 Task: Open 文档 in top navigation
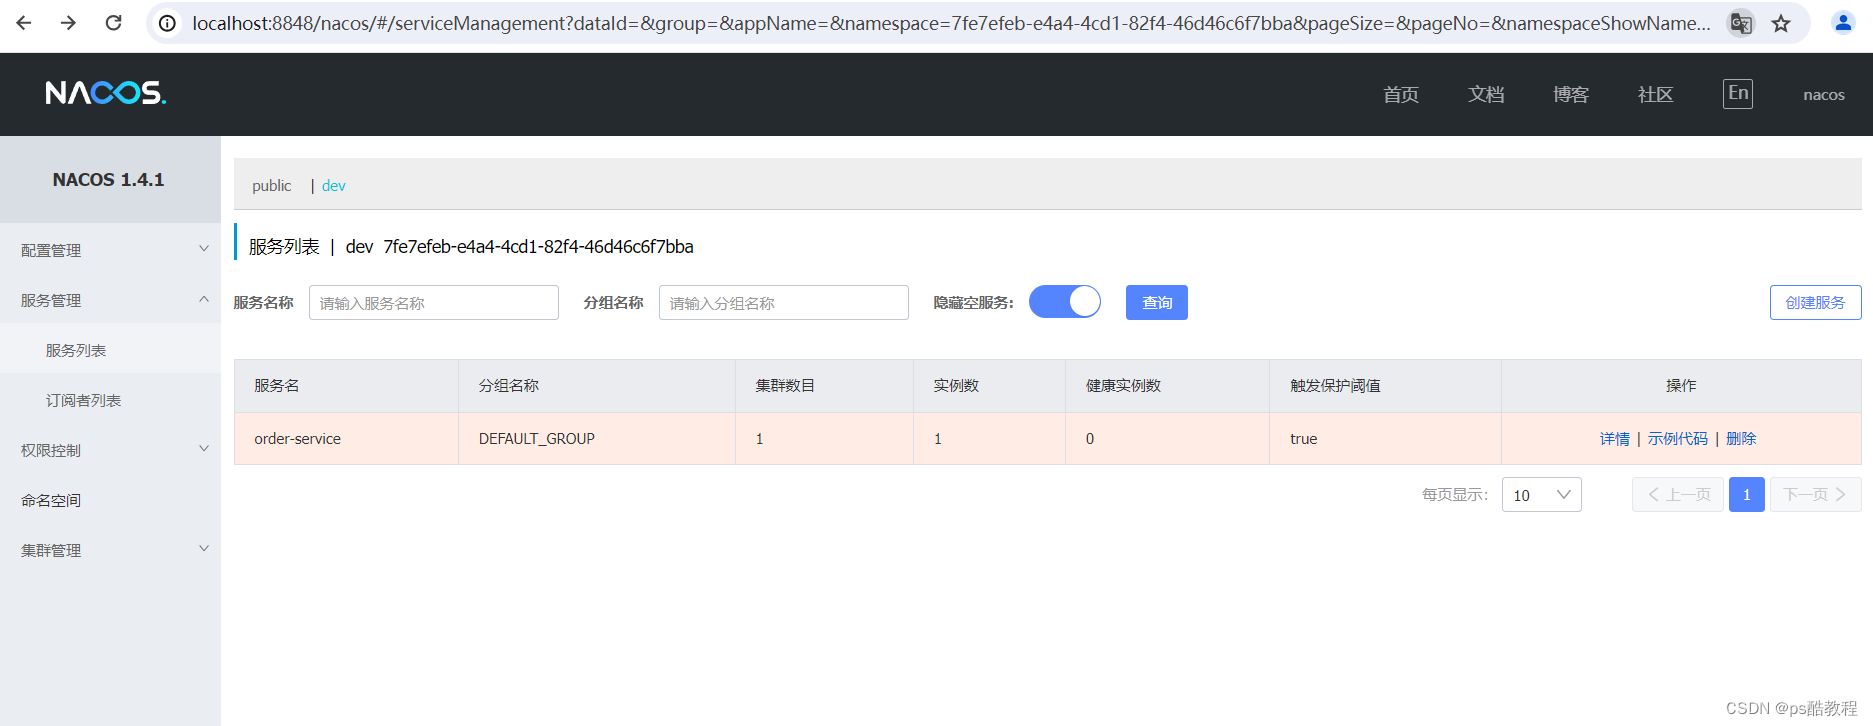(x=1486, y=94)
